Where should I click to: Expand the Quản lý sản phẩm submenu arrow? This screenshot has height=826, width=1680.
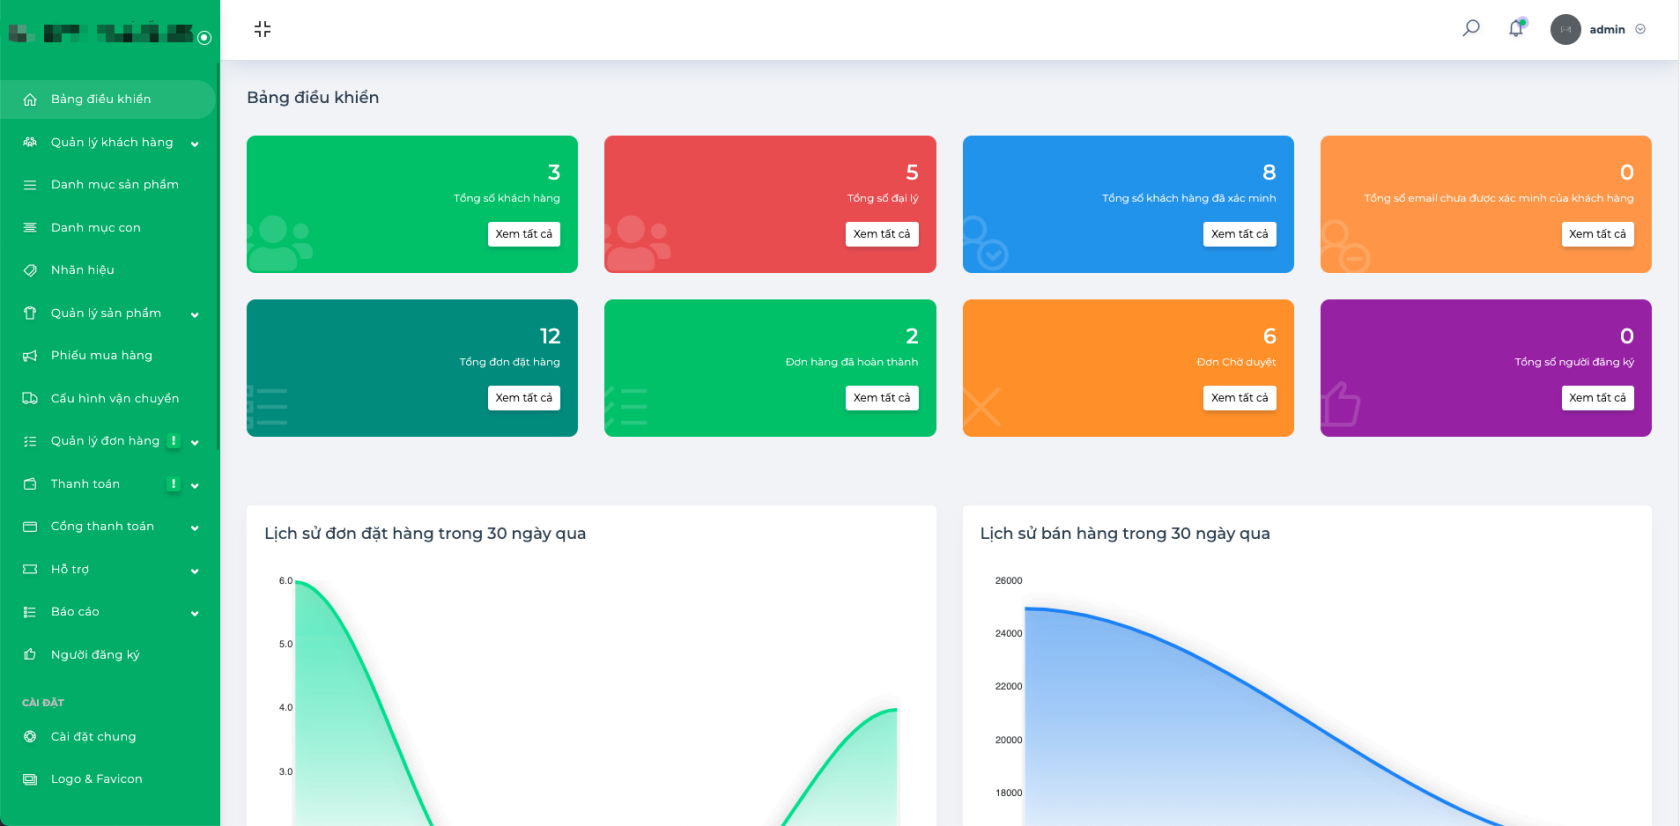(x=195, y=315)
